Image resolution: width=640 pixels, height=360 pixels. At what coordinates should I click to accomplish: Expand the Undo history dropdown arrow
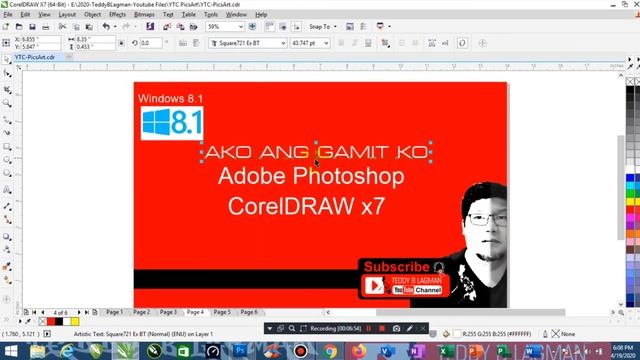click(x=115, y=27)
